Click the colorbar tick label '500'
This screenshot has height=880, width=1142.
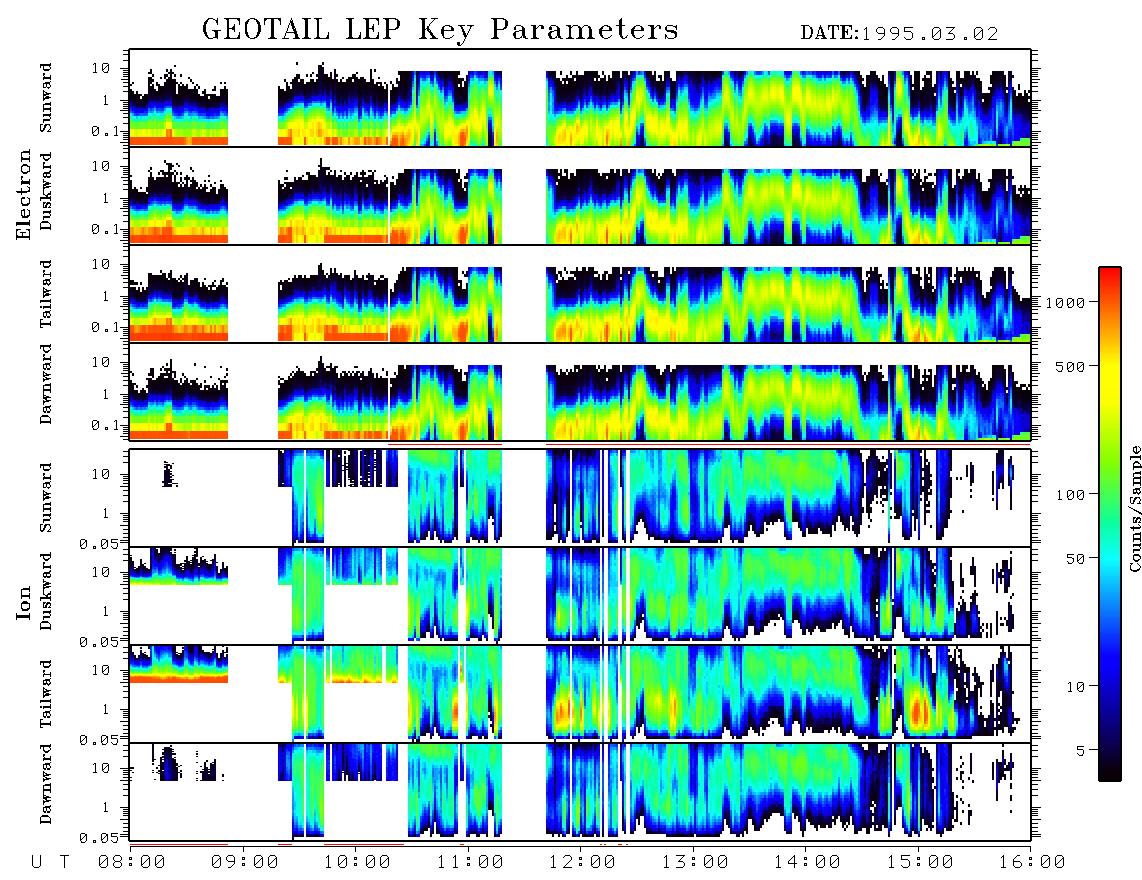coord(1070,366)
